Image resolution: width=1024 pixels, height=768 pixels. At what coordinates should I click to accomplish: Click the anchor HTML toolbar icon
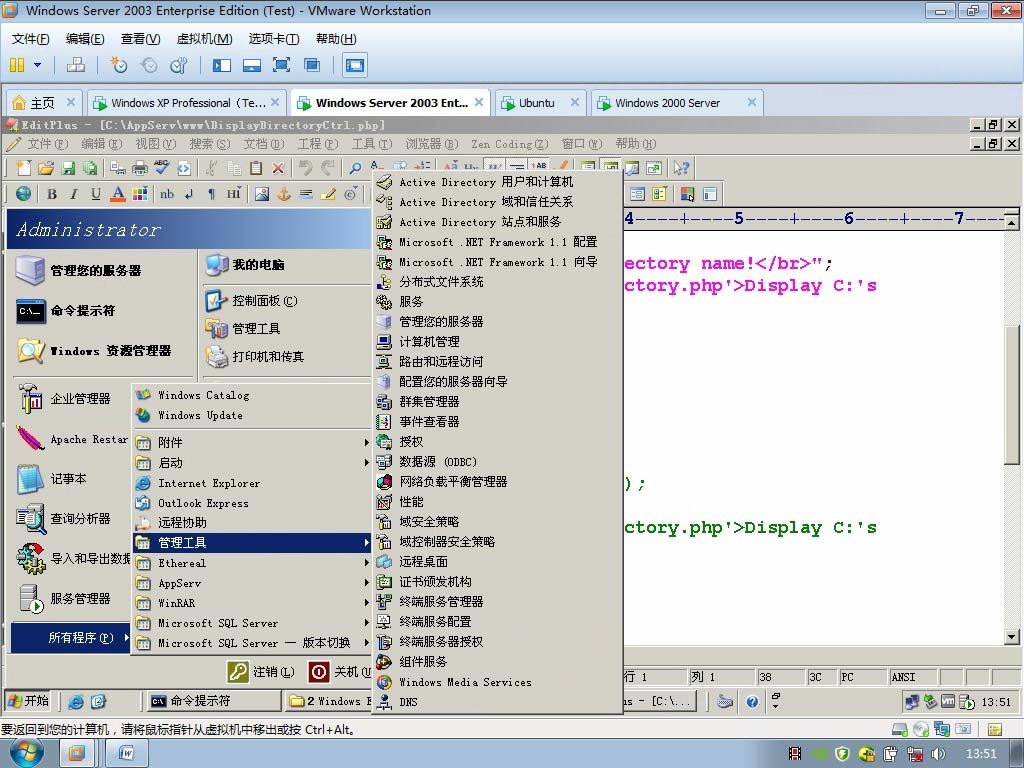pos(283,194)
